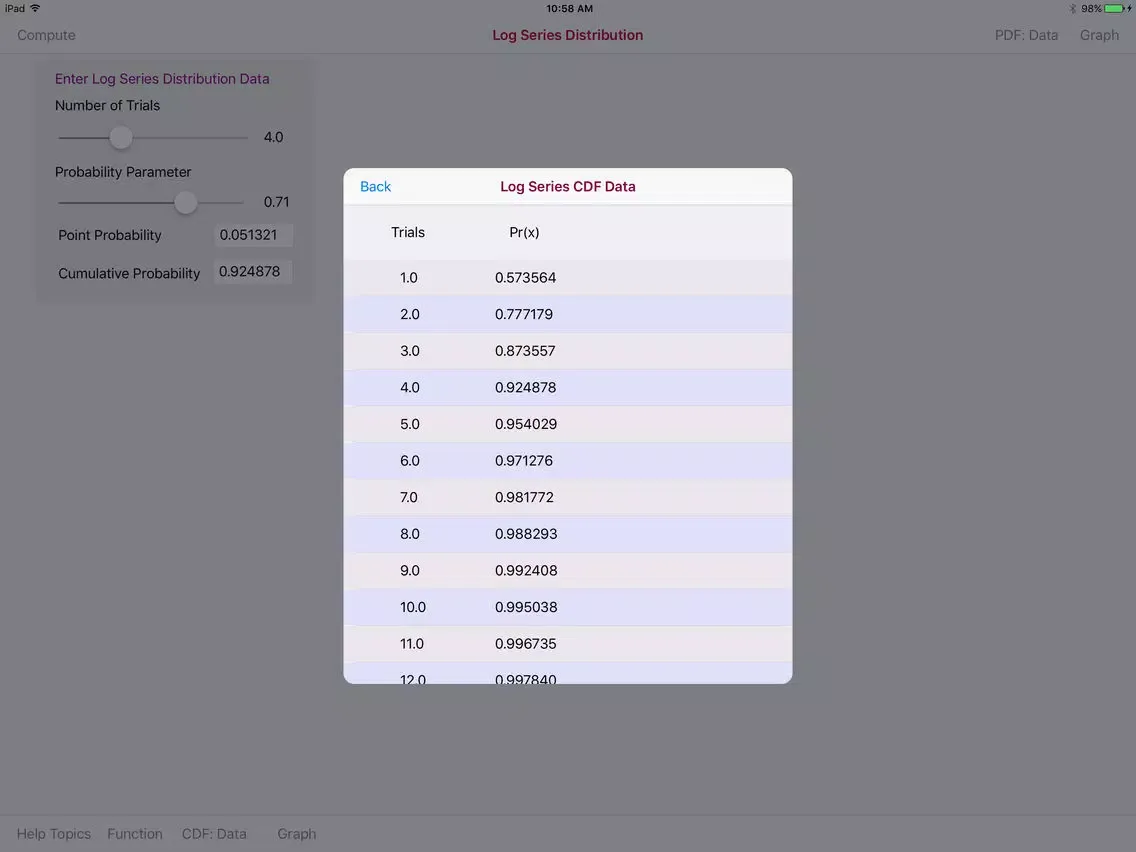The image size is (1136, 852).
Task: Click Enter Log Series Distribution Data heading
Action: pos(162,79)
